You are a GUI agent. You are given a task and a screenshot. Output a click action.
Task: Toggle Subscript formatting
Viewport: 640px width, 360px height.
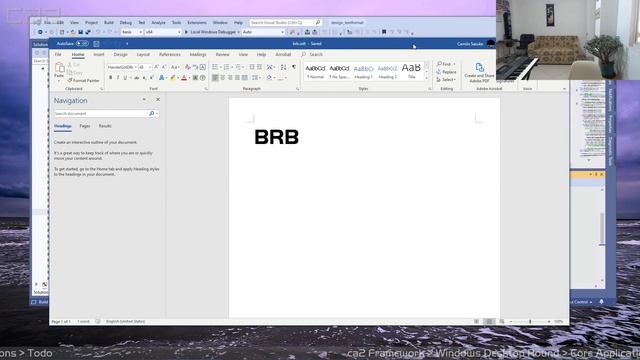[x=144, y=78]
